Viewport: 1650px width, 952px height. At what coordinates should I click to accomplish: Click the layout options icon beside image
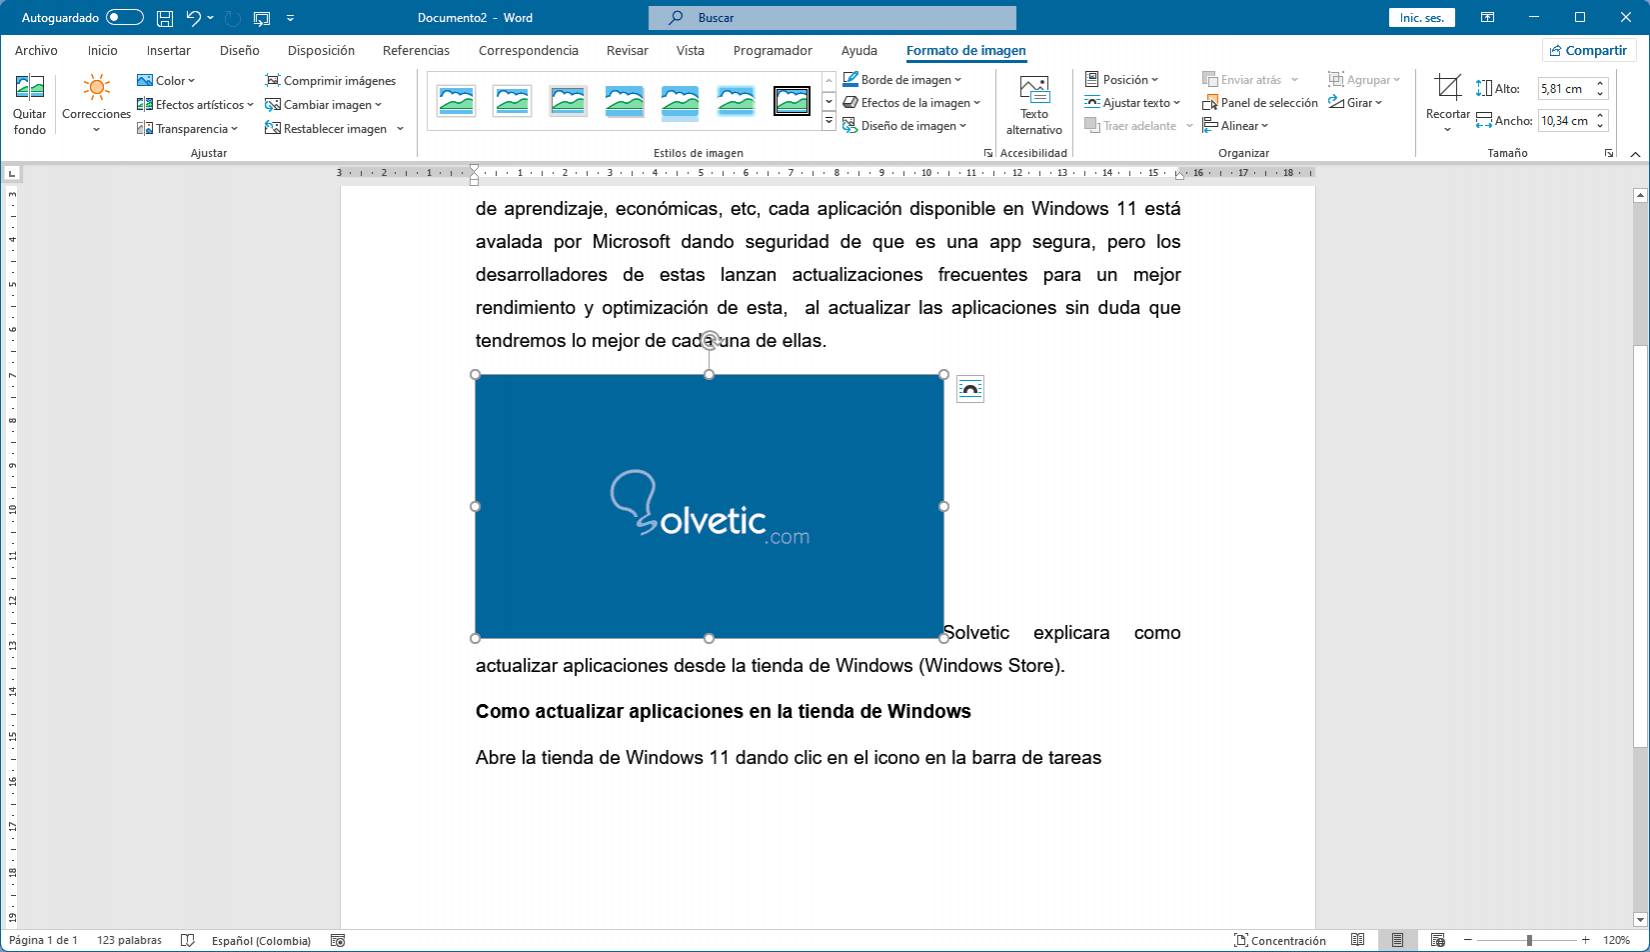click(970, 389)
